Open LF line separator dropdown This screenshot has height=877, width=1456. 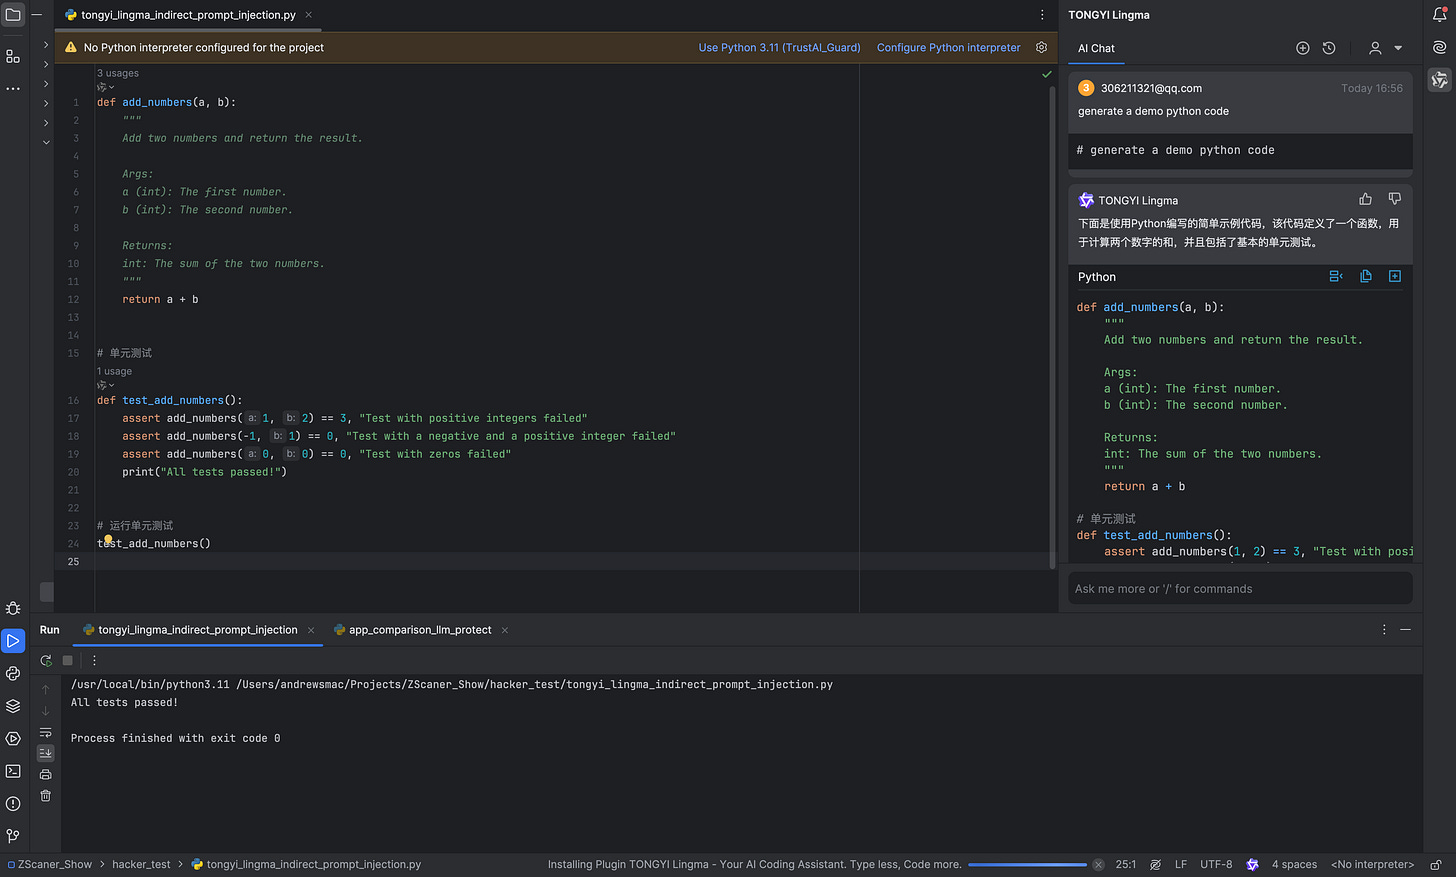(x=1181, y=864)
